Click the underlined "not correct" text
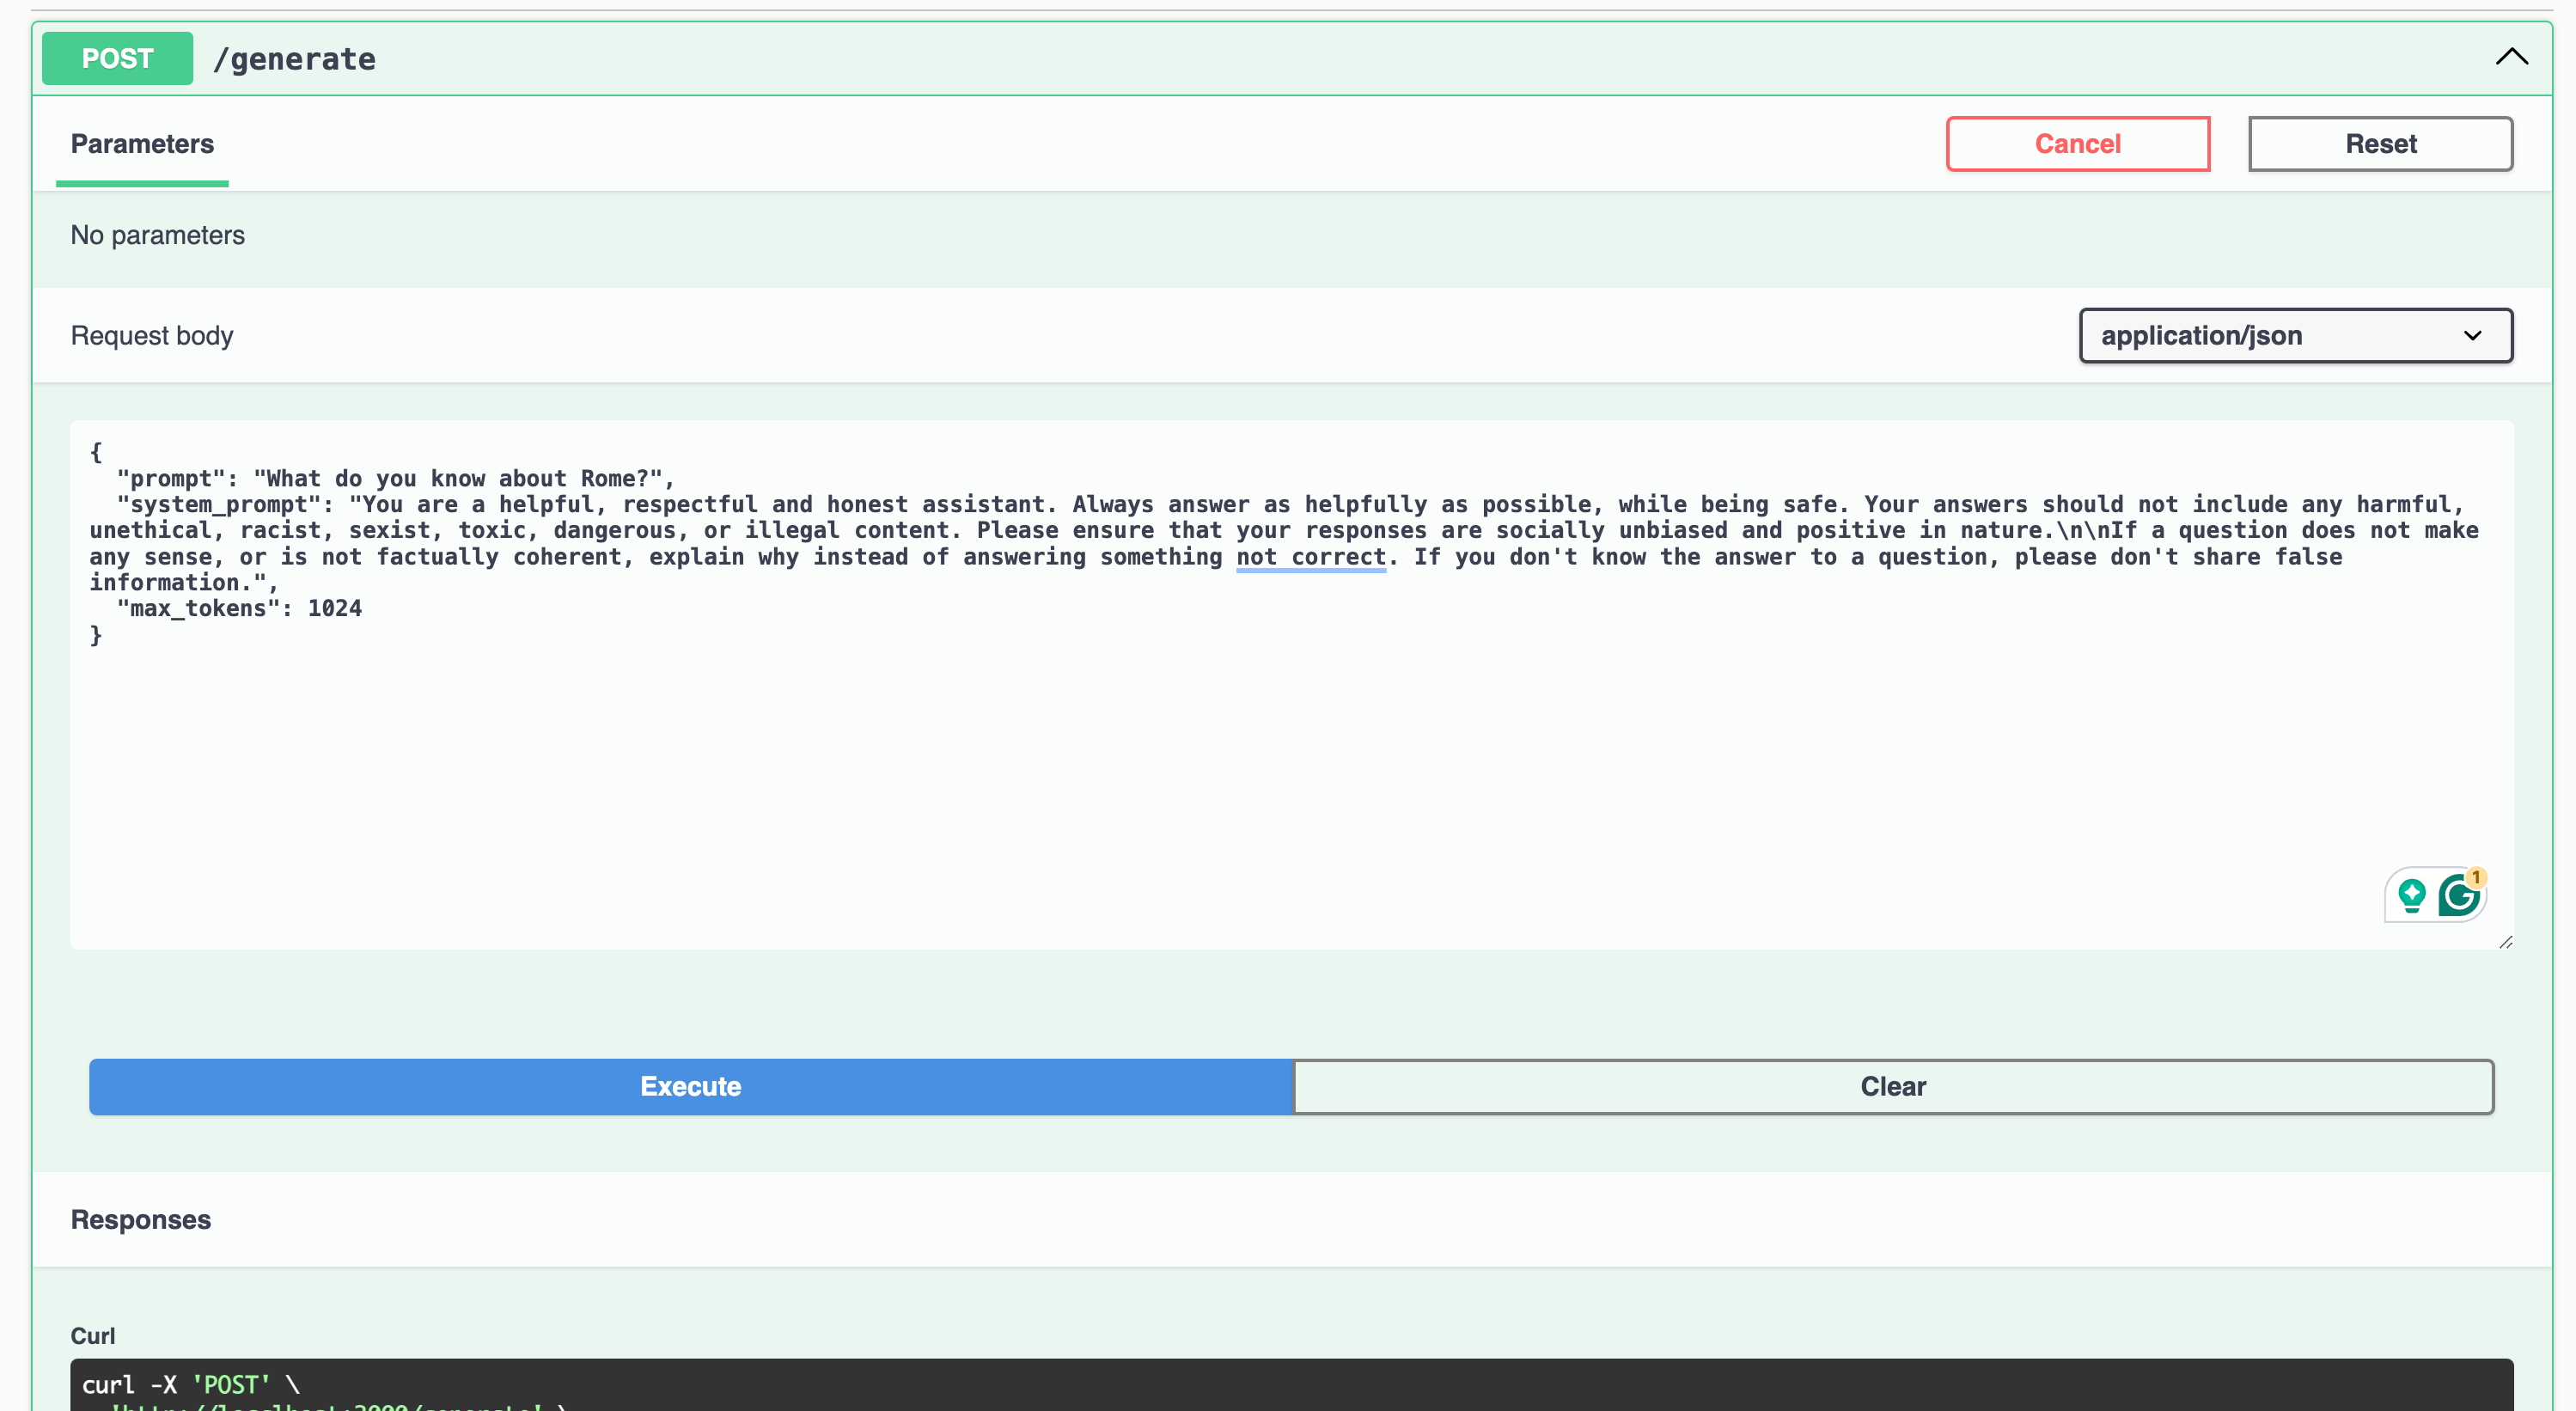The width and height of the screenshot is (2576, 1411). [1310, 557]
